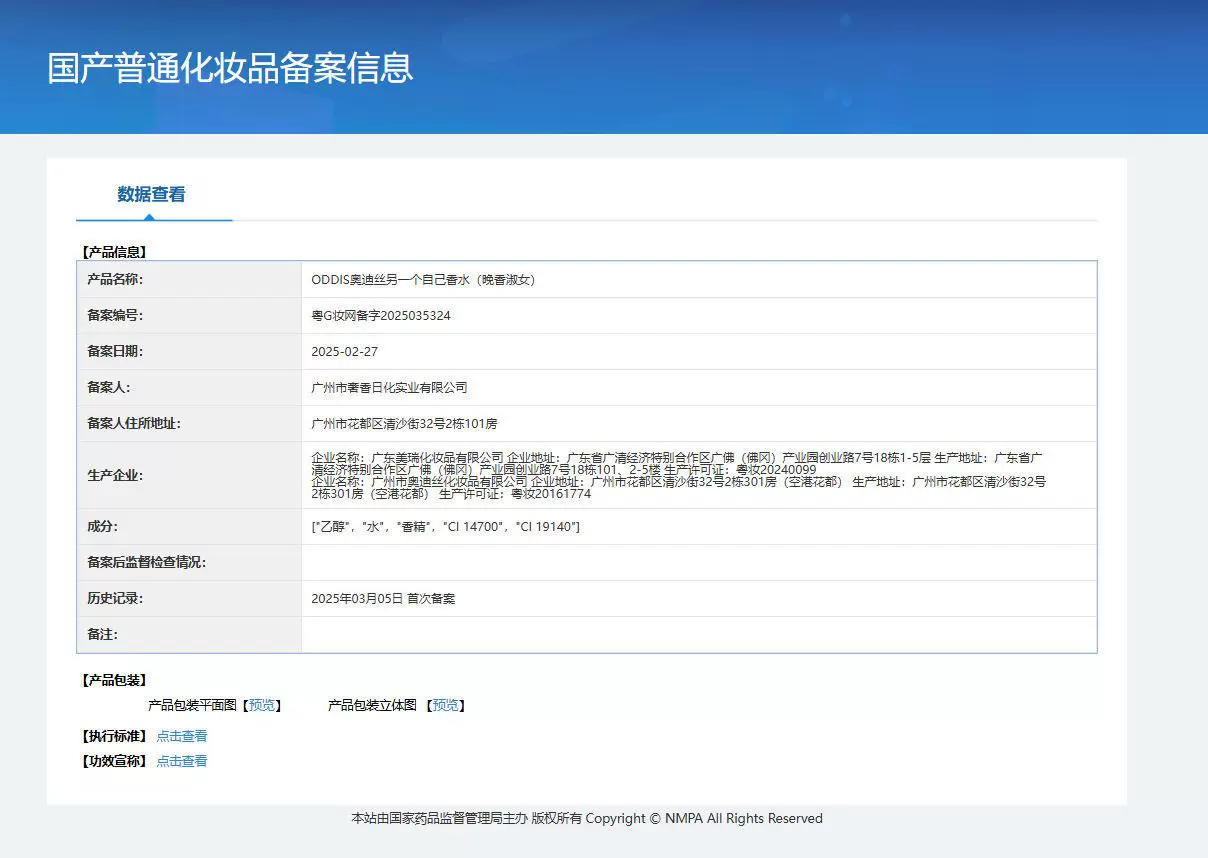The width and height of the screenshot is (1208, 858).
Task: Click the empty 备注 value cell
Action: [698, 635]
